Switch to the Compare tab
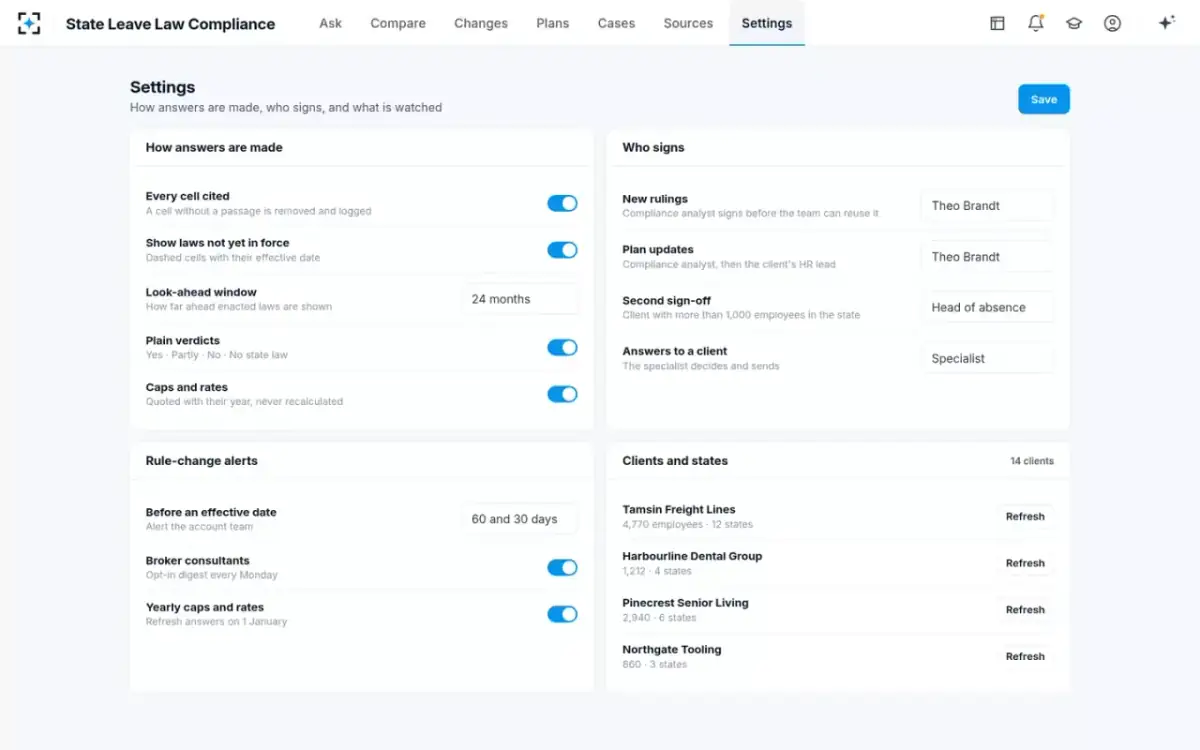Image resolution: width=1200 pixels, height=750 pixels. pos(398,23)
